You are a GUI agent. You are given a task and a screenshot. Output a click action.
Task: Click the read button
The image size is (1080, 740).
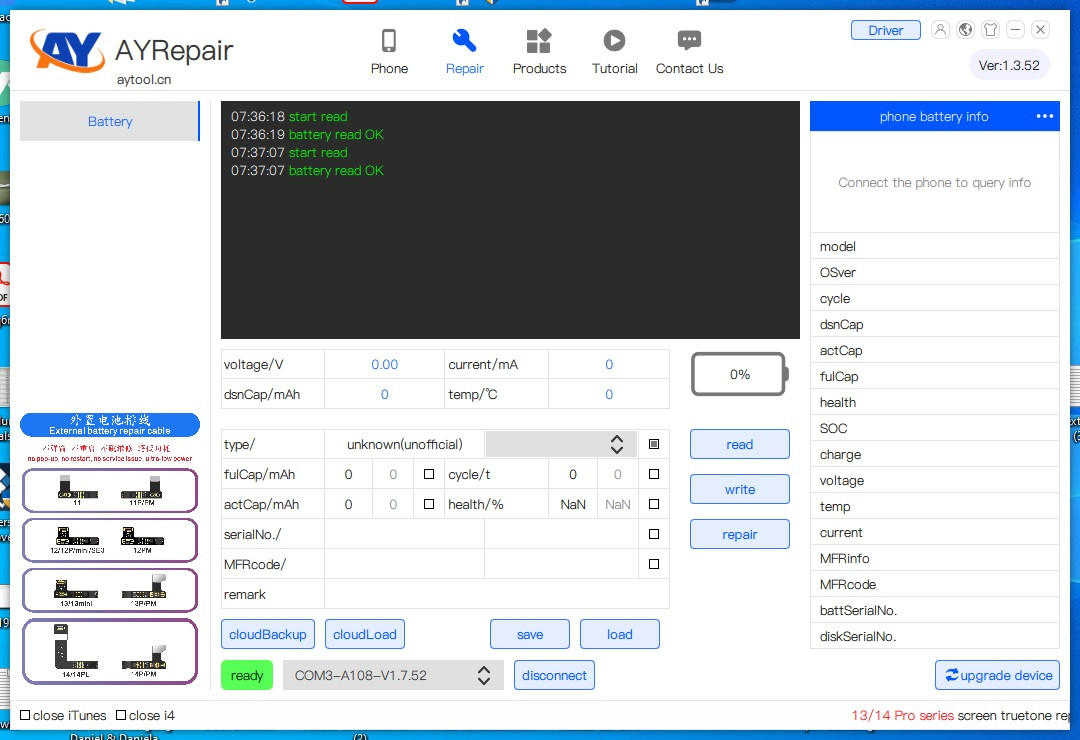[x=740, y=444]
